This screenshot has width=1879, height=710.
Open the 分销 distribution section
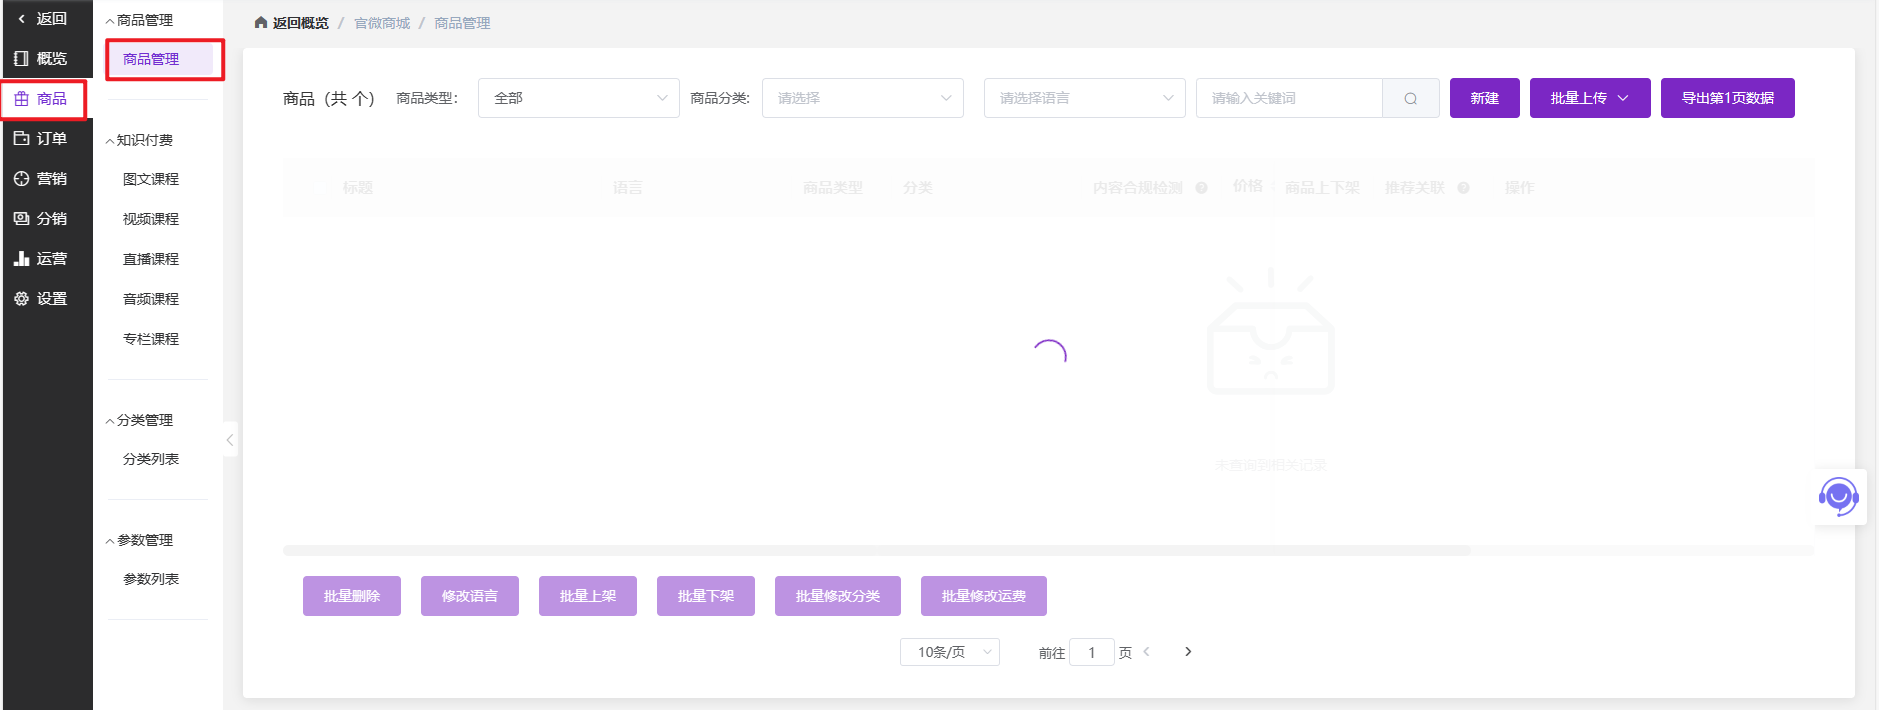point(42,219)
